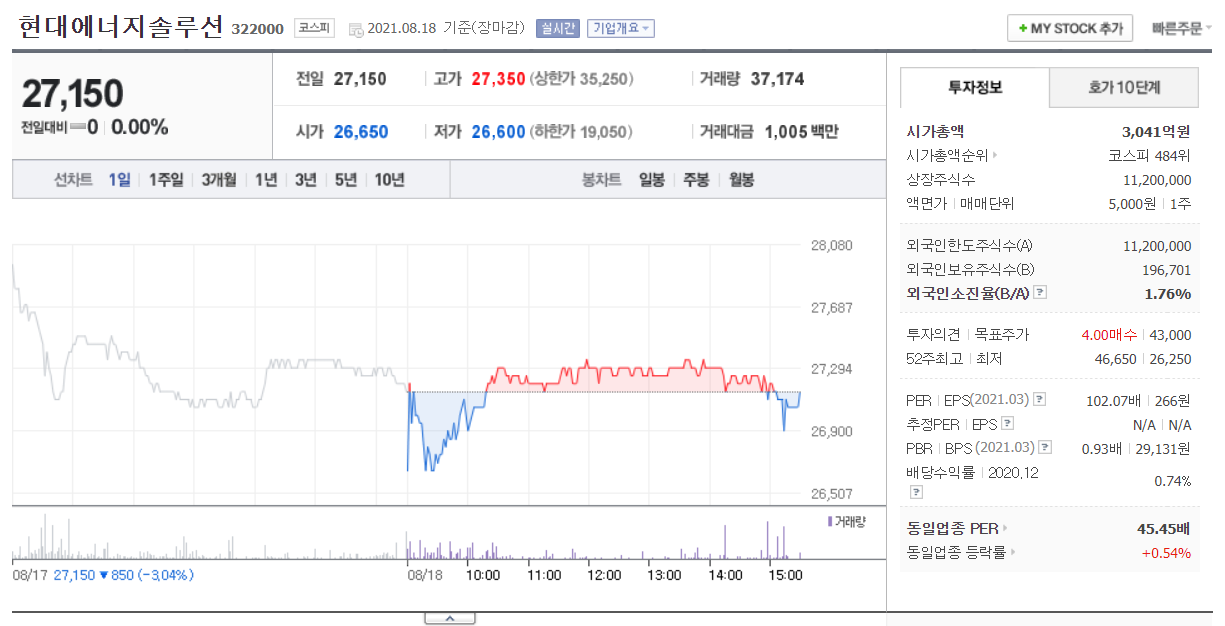This screenshot has width=1225, height=626.
Task: Click current price 27,150
Action: pyautogui.click(x=73, y=94)
